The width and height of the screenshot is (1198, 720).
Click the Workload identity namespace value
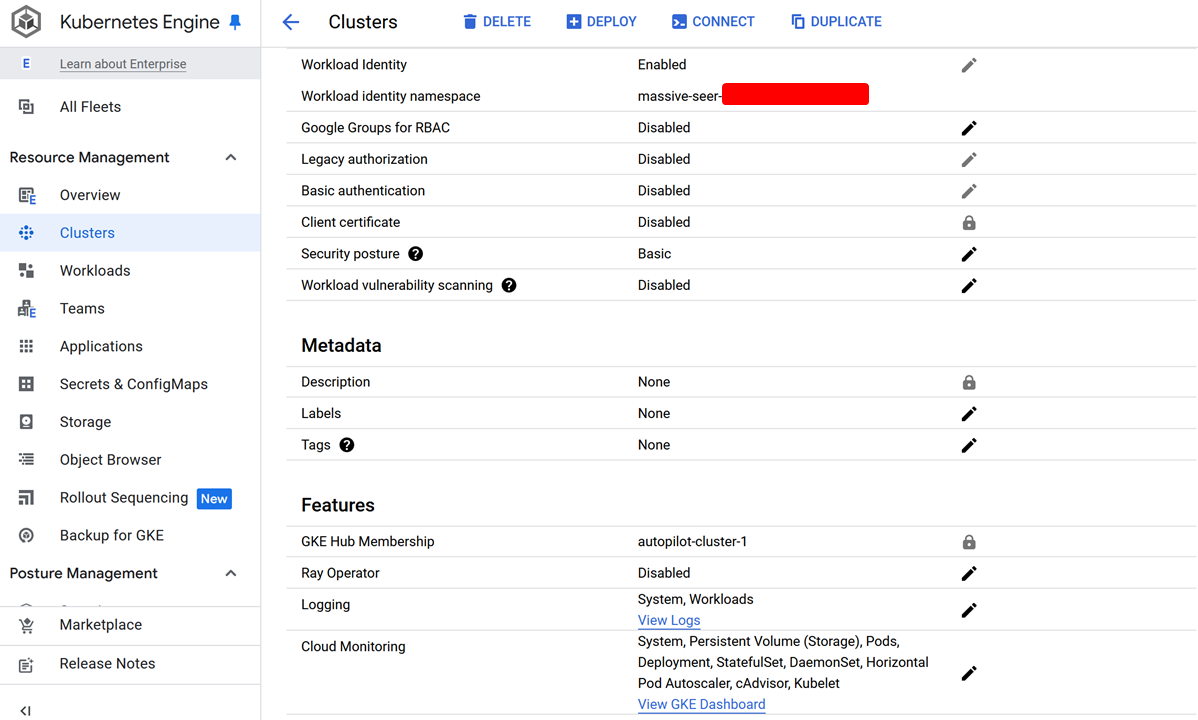pos(753,96)
